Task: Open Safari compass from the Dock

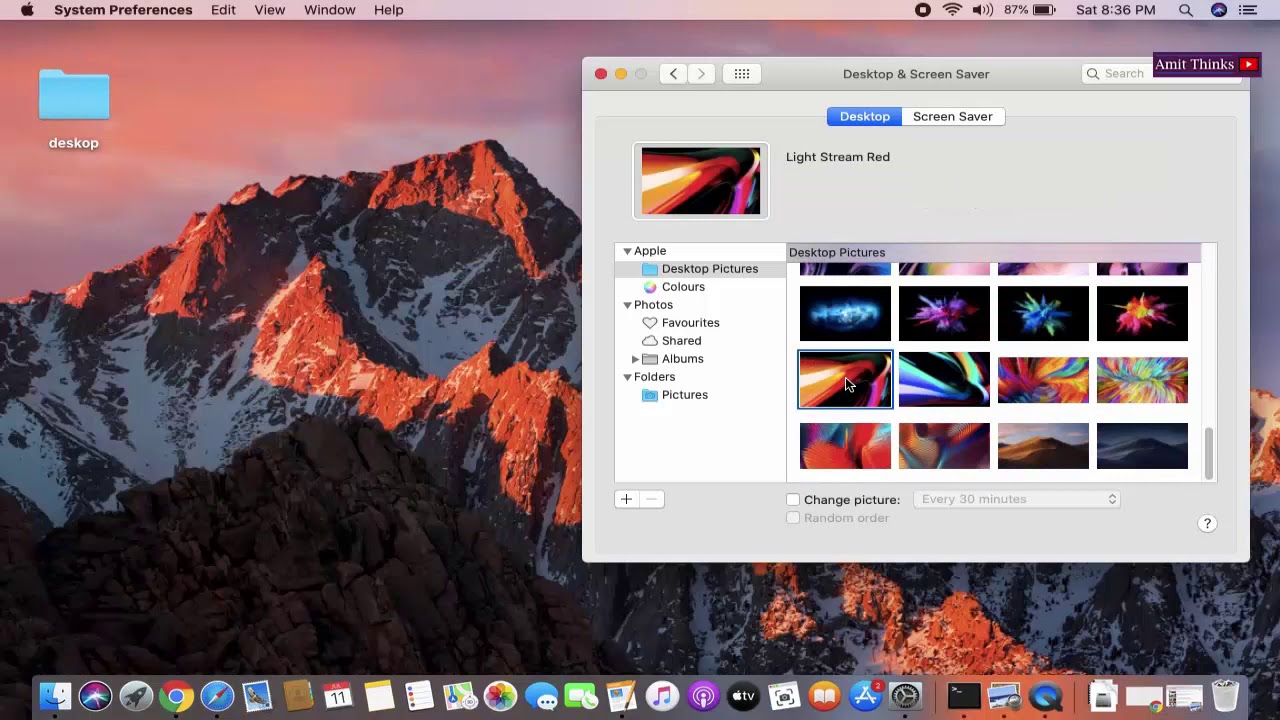Action: click(x=217, y=696)
